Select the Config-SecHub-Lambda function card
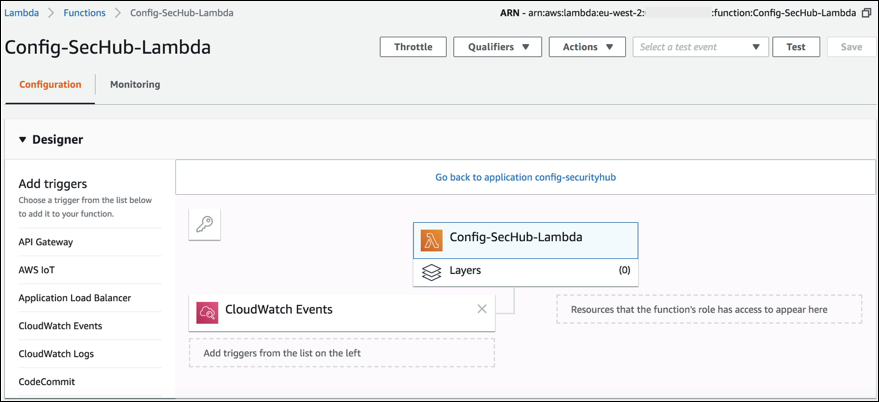 [525, 241]
